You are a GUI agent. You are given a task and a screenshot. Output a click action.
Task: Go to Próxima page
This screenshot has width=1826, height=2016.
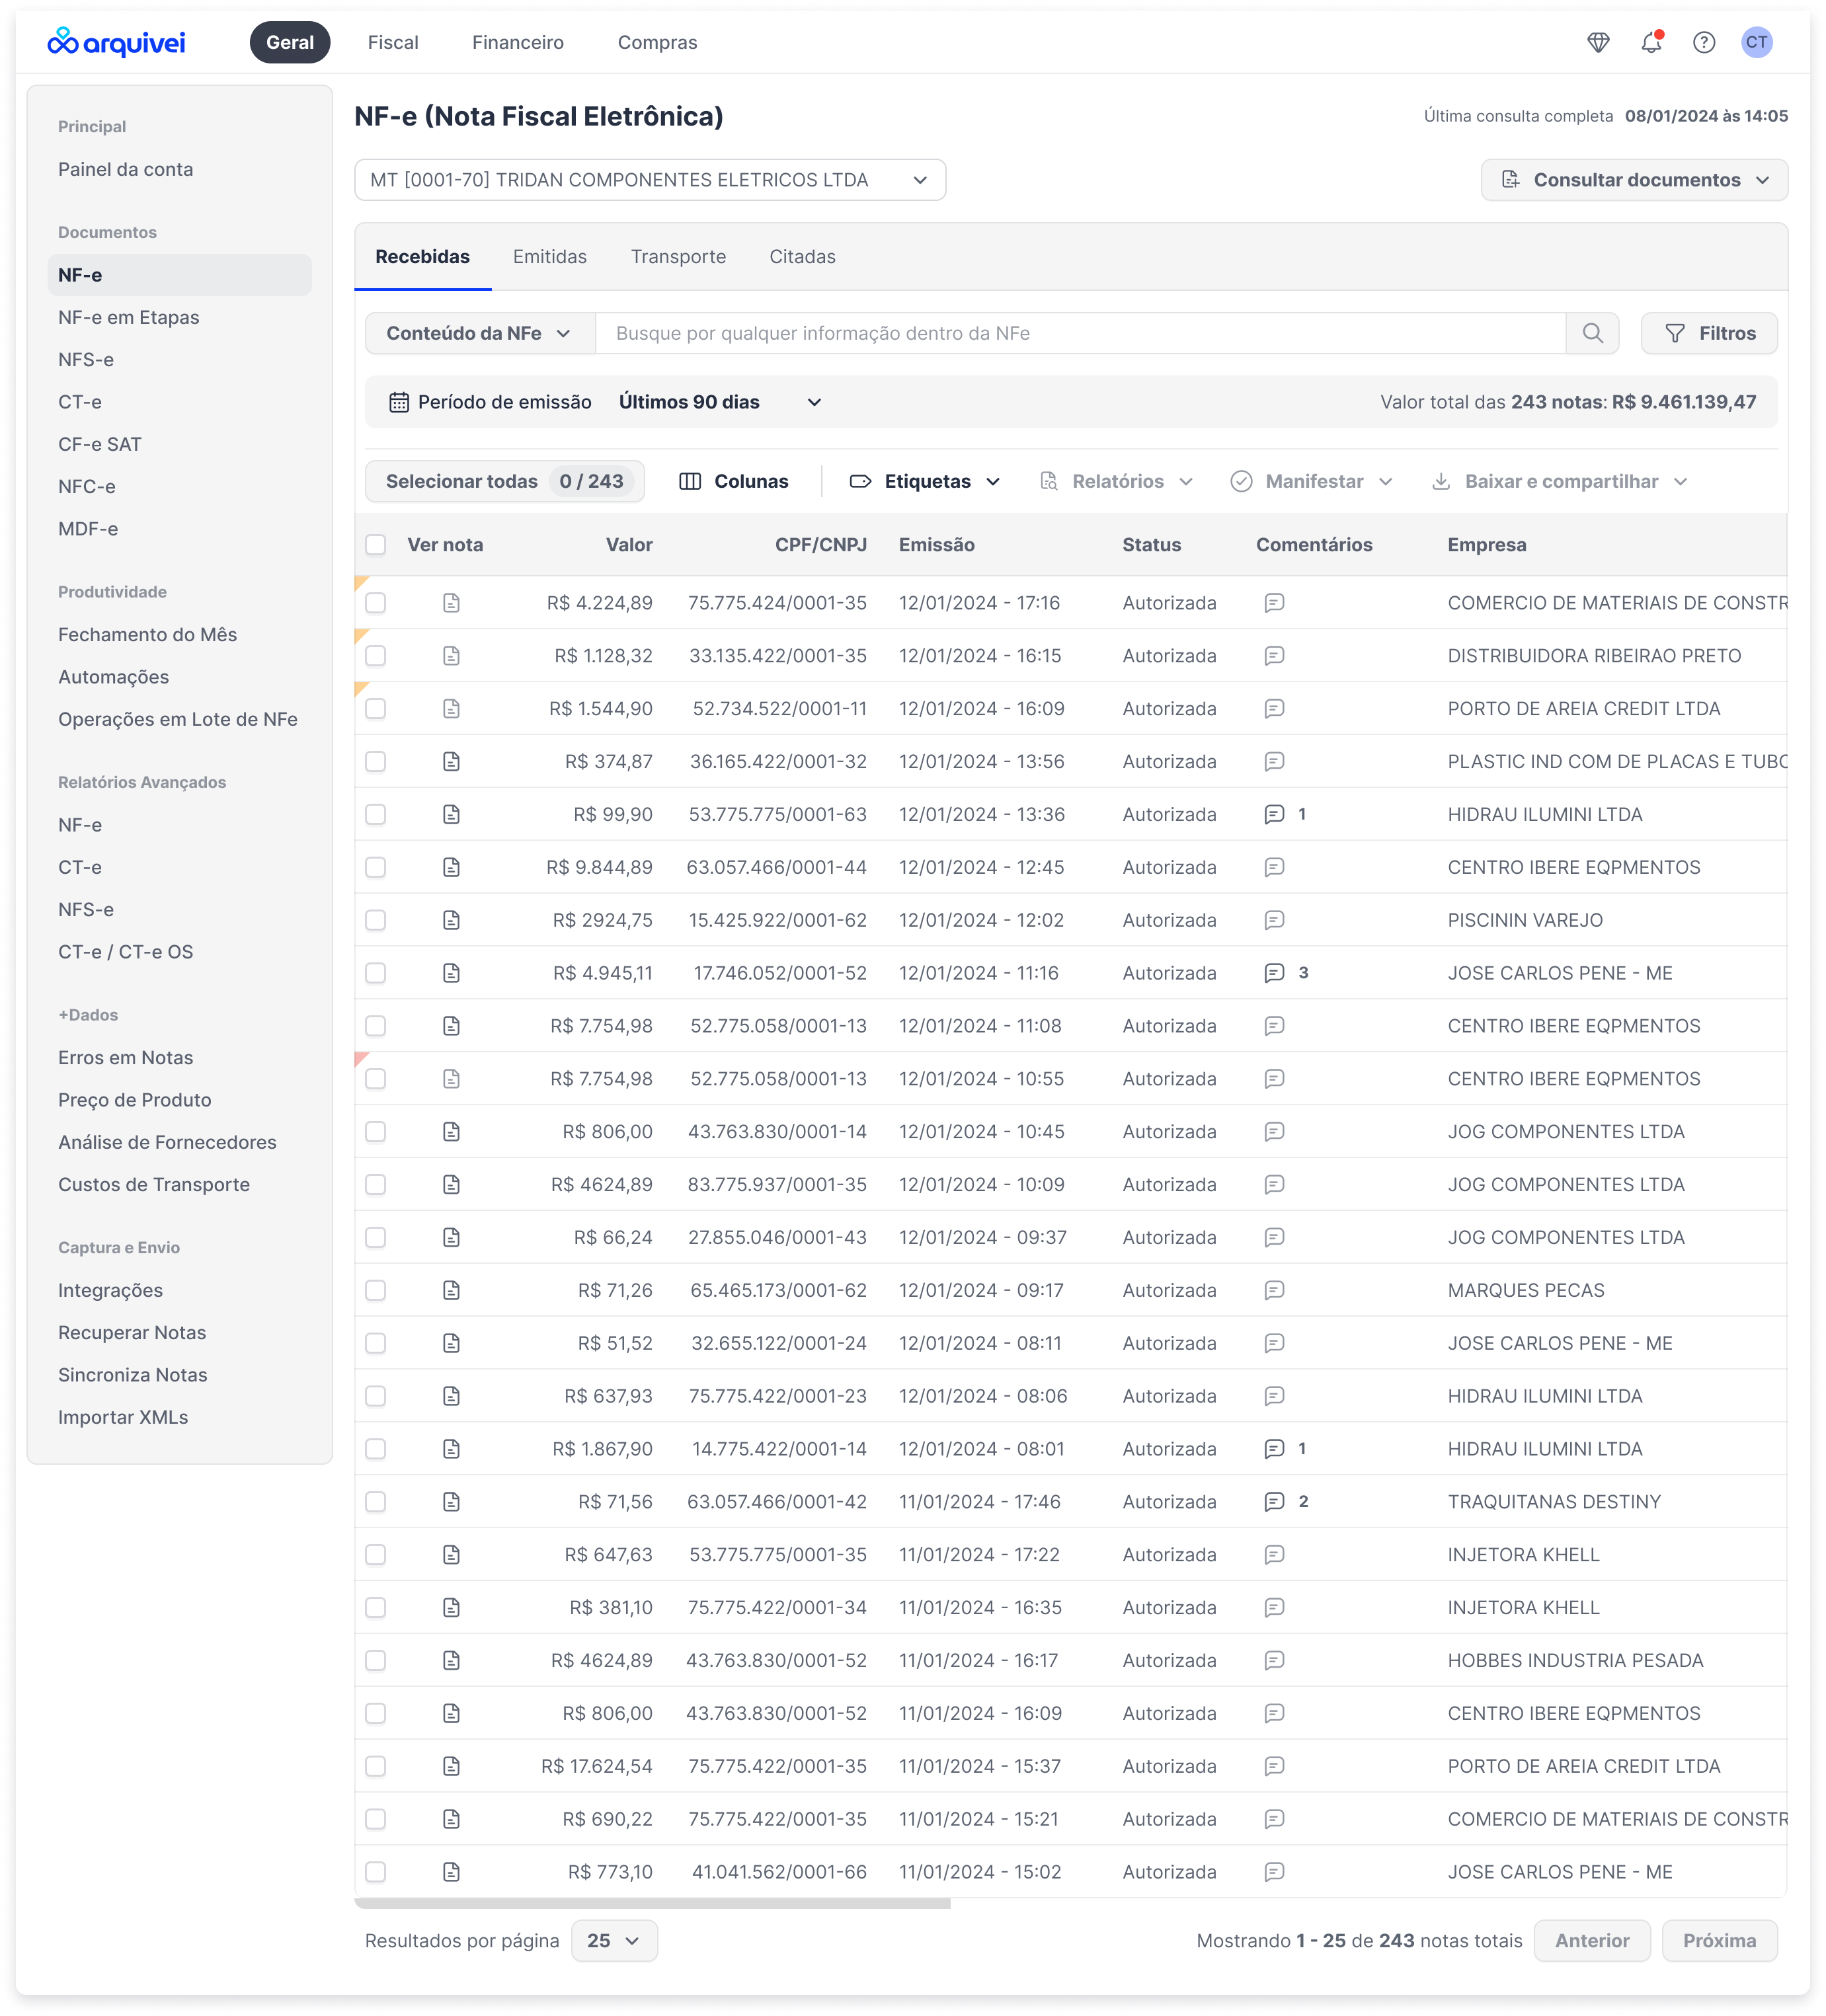tap(1719, 1941)
